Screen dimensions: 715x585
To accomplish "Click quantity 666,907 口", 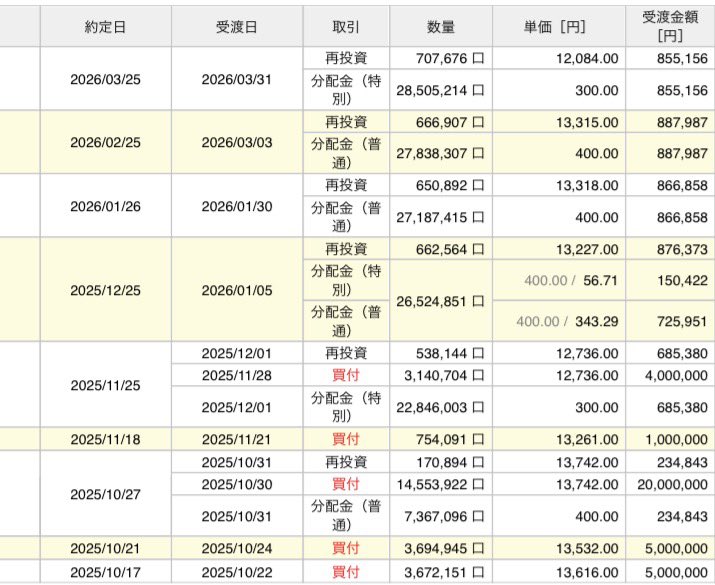I will [x=450, y=122].
